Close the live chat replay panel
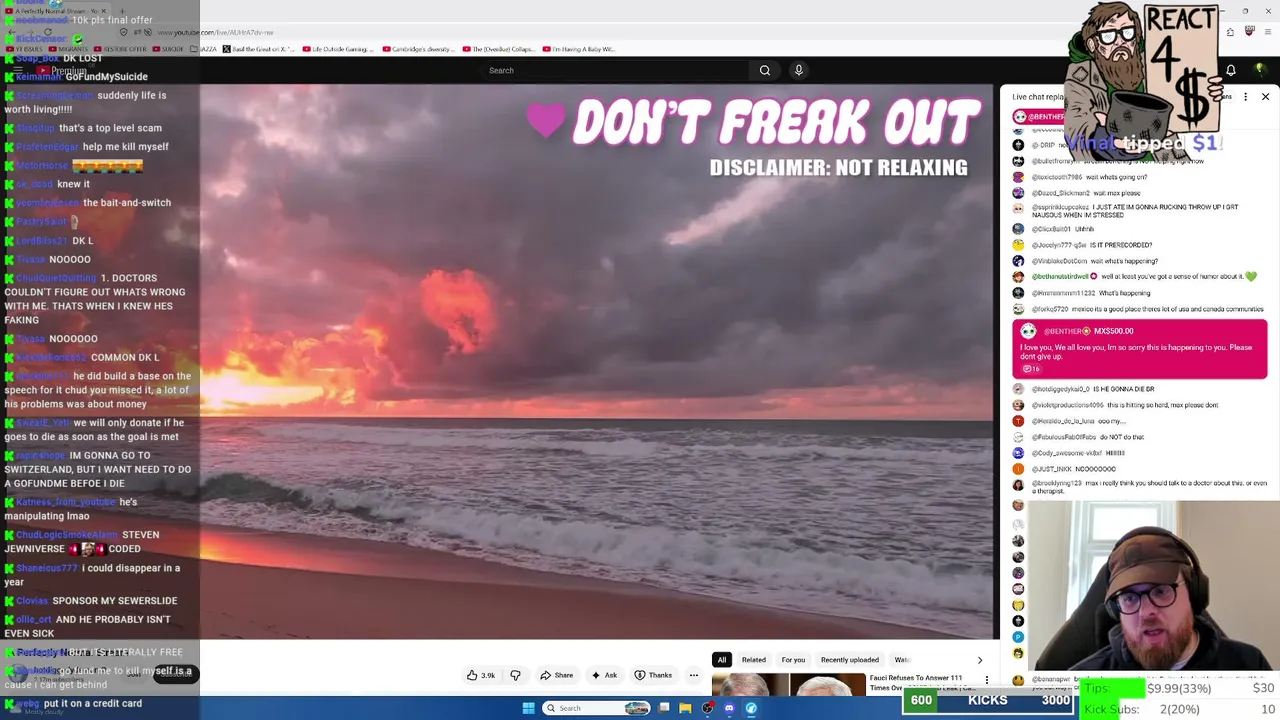The height and width of the screenshot is (720, 1280). tap(1265, 97)
